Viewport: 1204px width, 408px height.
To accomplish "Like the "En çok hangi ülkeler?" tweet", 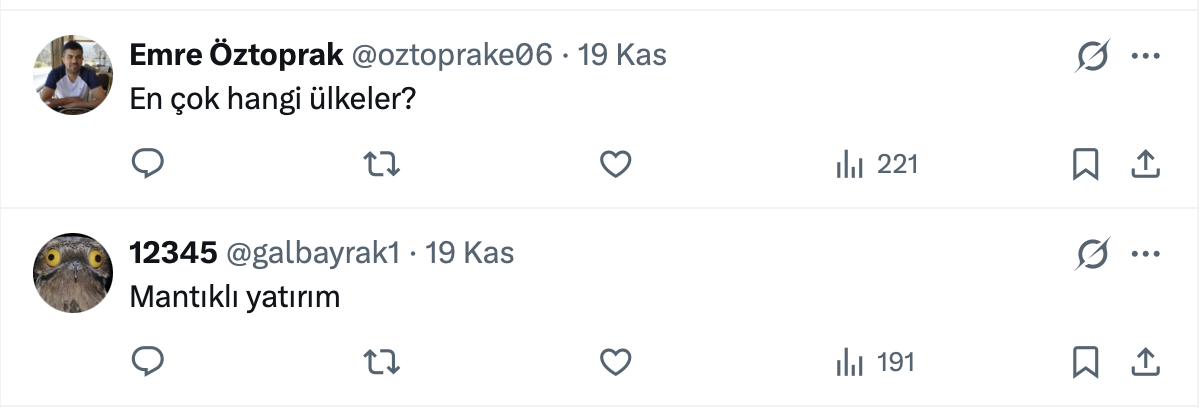I will pos(616,164).
